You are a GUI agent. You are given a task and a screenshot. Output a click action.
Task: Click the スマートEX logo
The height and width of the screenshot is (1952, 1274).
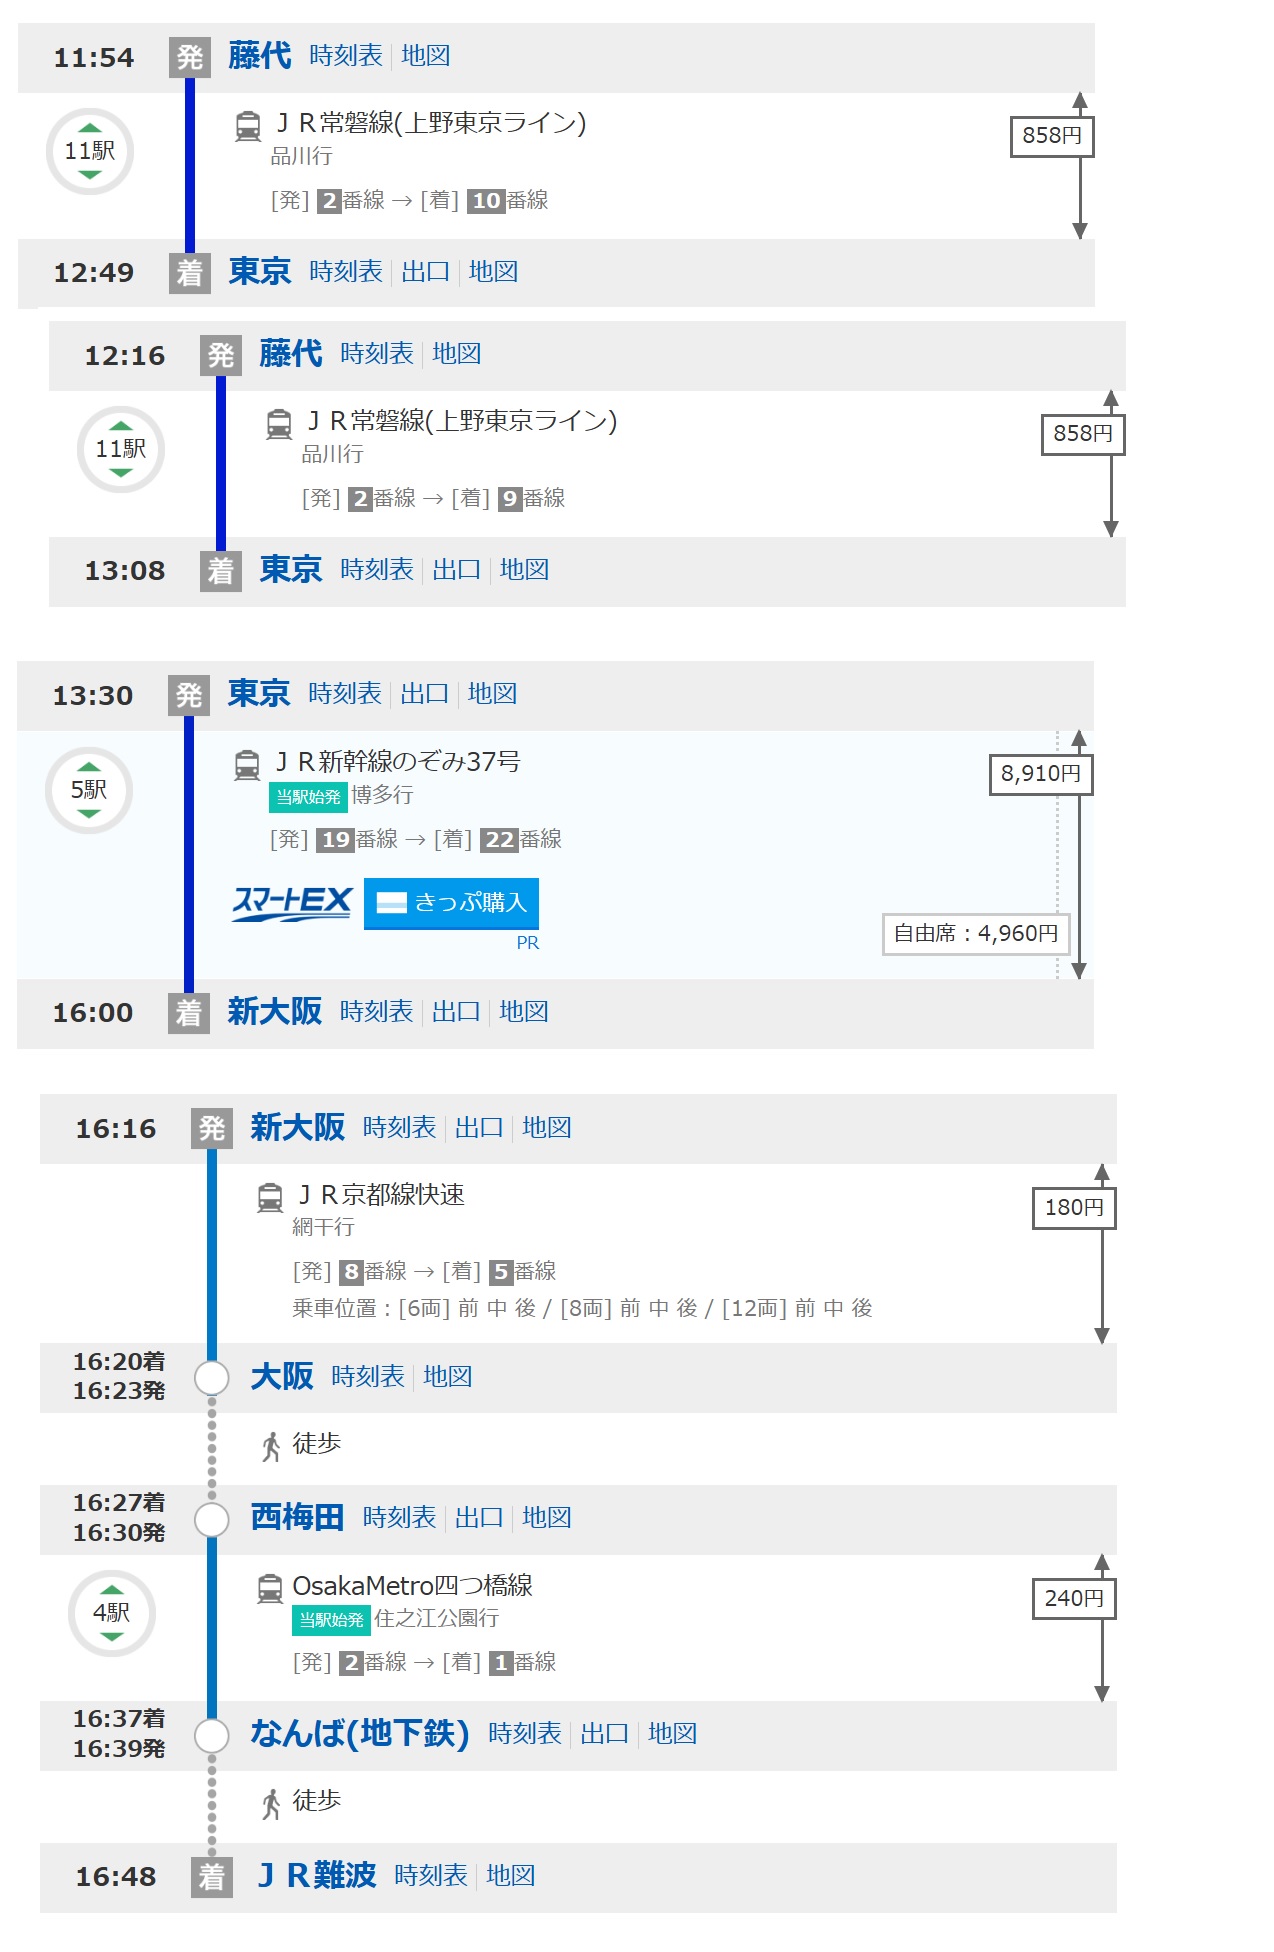292,903
